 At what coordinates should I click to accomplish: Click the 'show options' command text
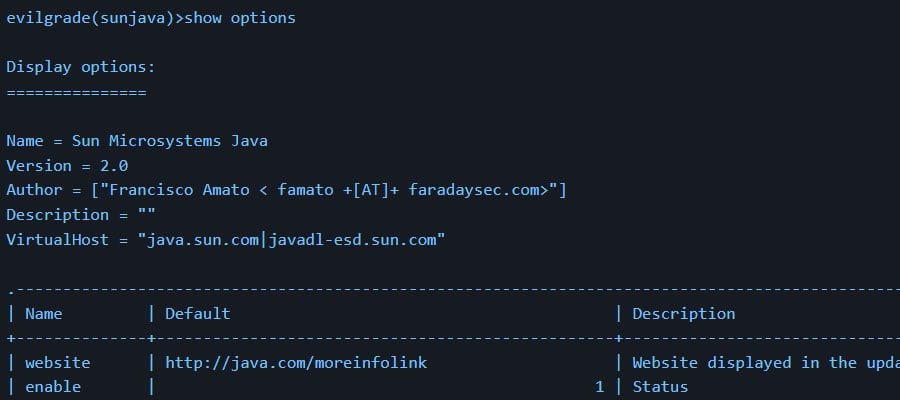tap(240, 18)
